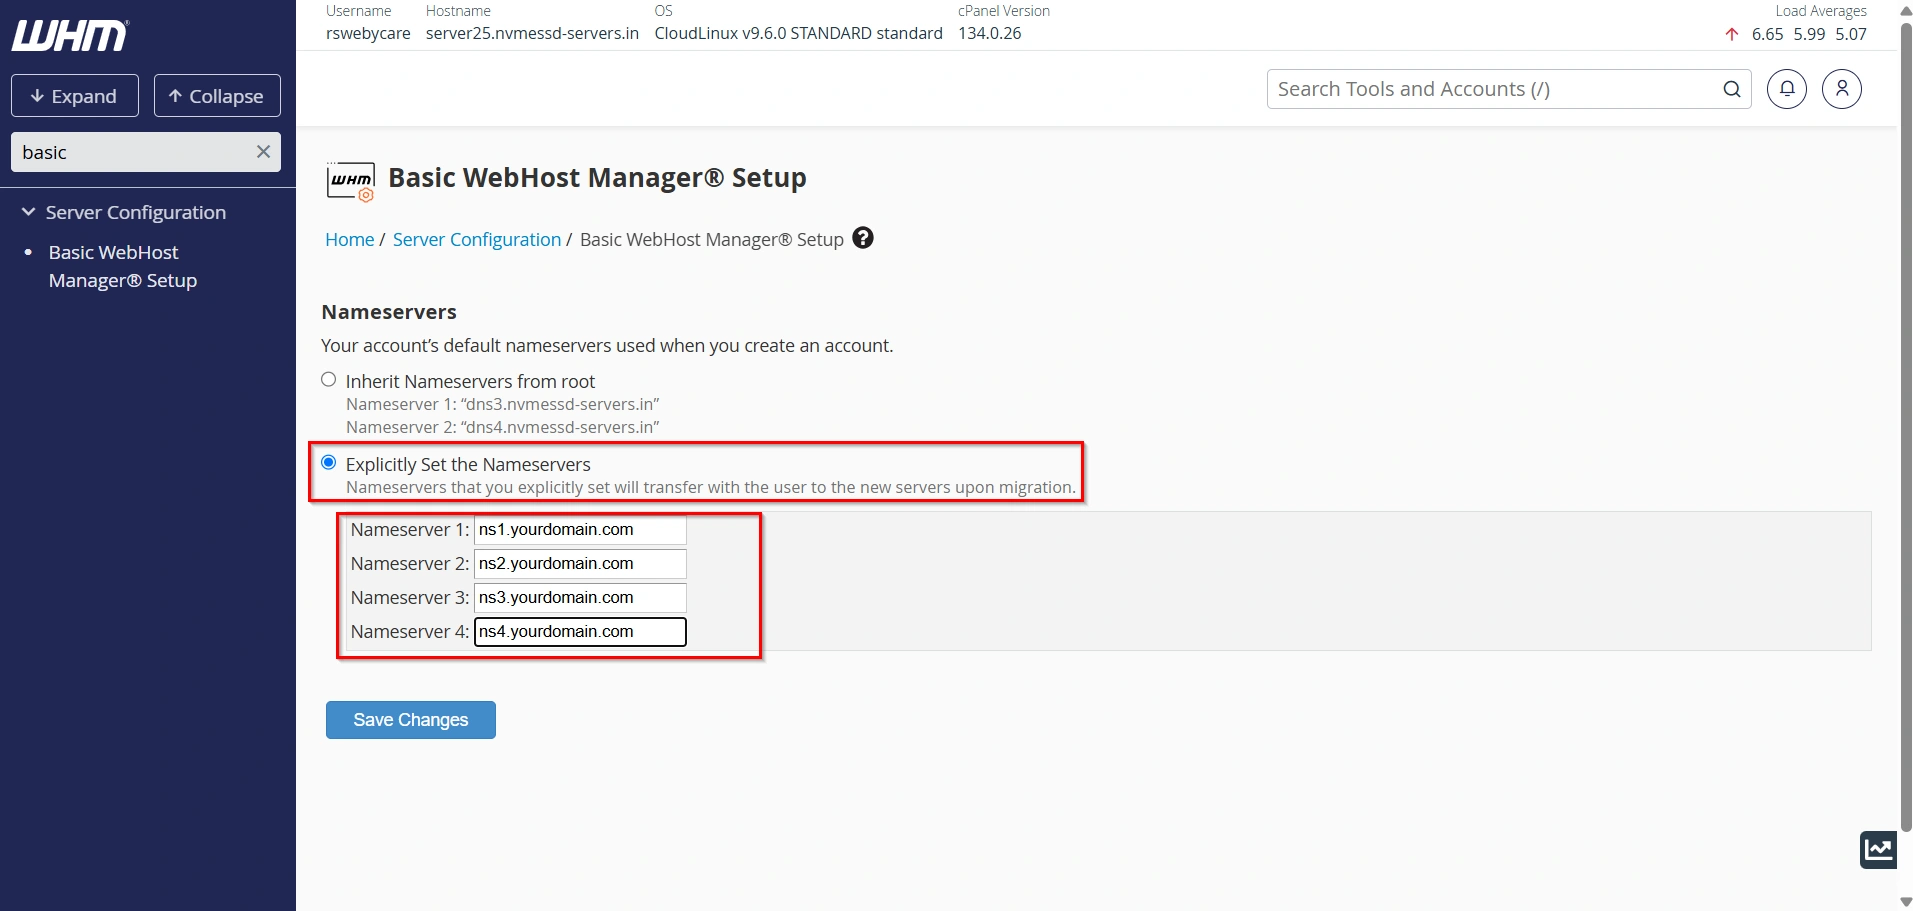This screenshot has width=1913, height=911.
Task: Select Explicitly Set the Nameservers radio button
Action: 329,463
